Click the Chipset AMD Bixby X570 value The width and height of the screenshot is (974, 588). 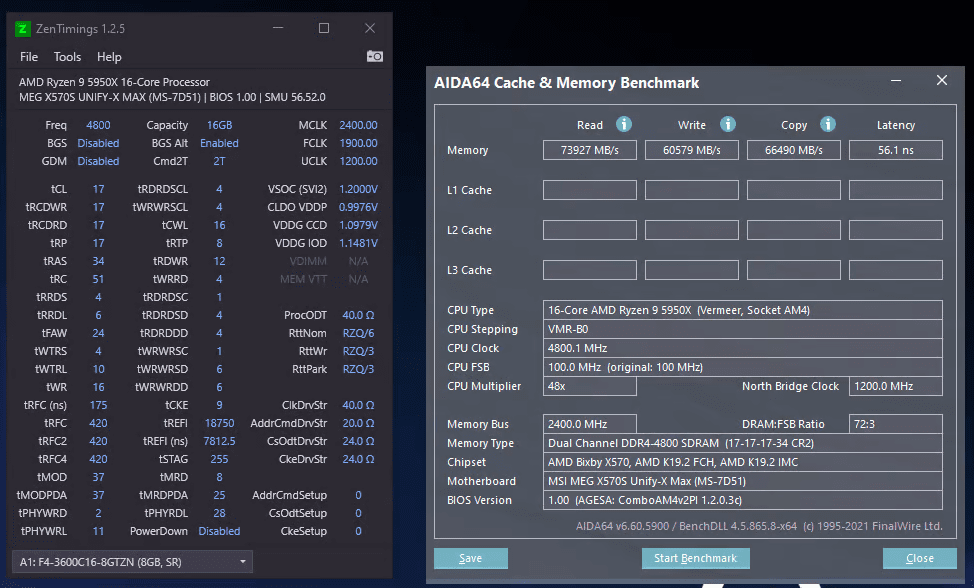click(x=742, y=462)
